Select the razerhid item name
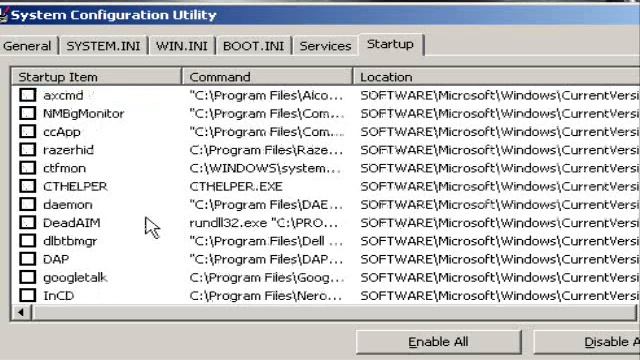Image resolution: width=640 pixels, height=360 pixels. point(69,150)
